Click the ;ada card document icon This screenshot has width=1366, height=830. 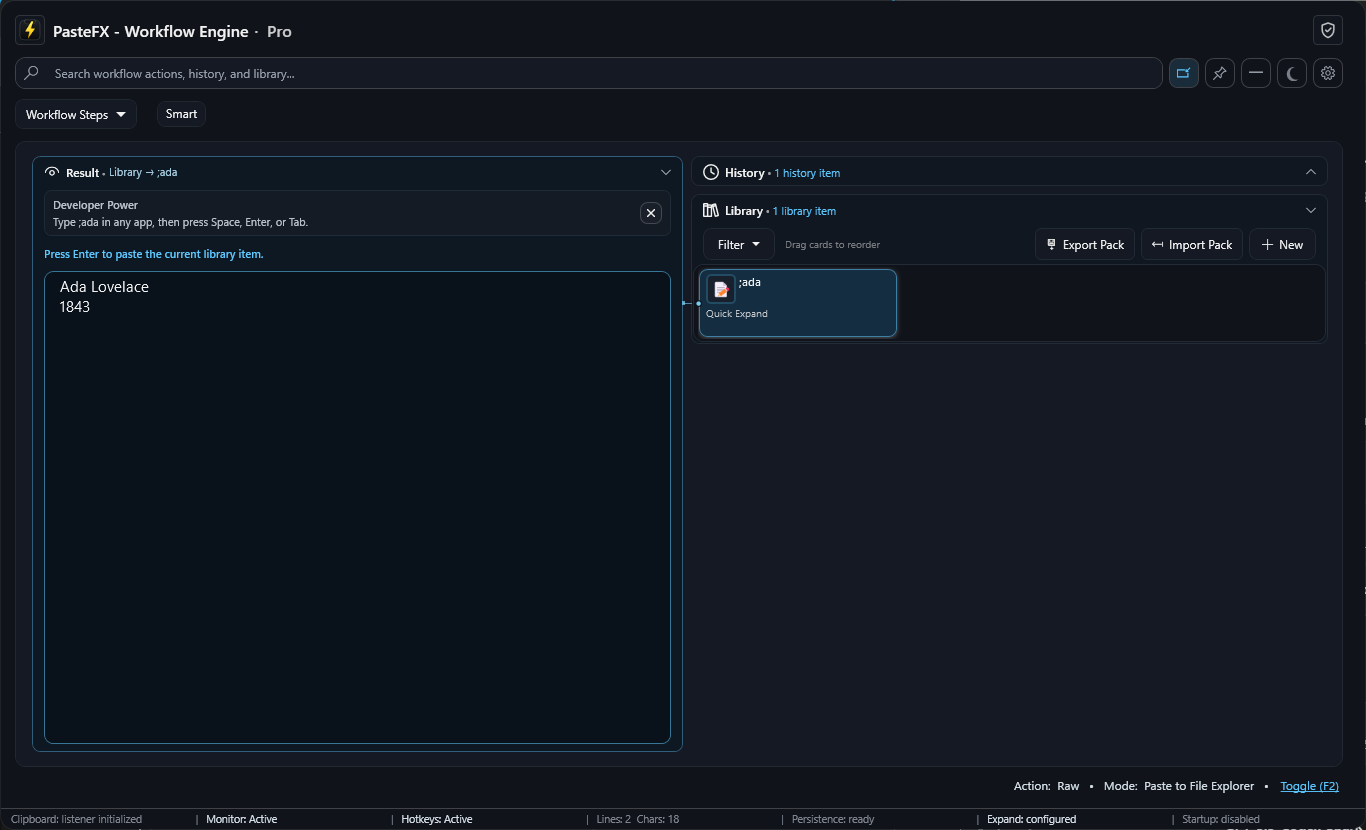tap(721, 289)
